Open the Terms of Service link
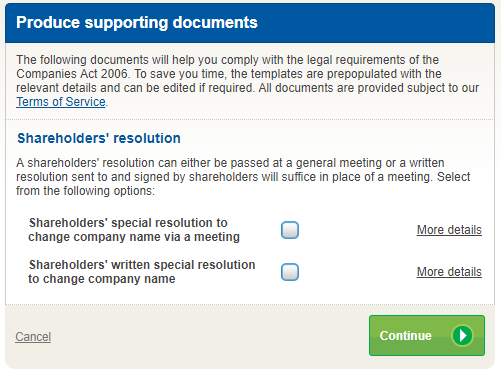Screen dimensions: 501x376 [61, 102]
